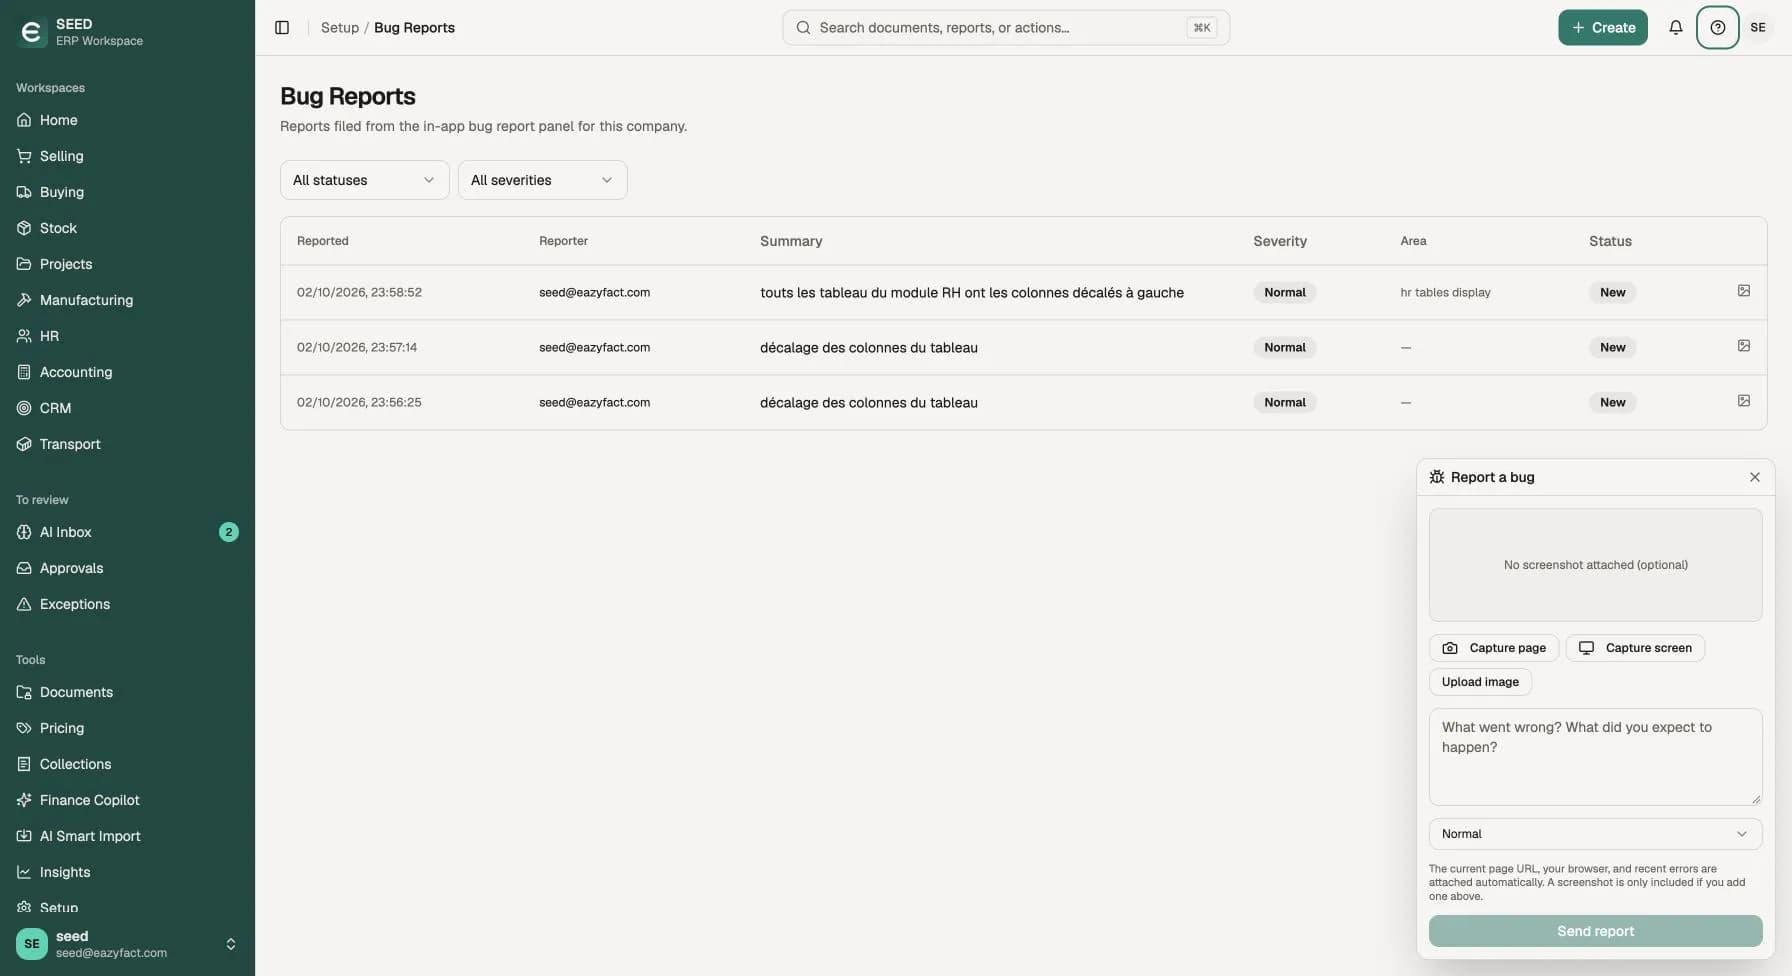
Task: Toggle the sidebar panel icon
Action: click(282, 28)
